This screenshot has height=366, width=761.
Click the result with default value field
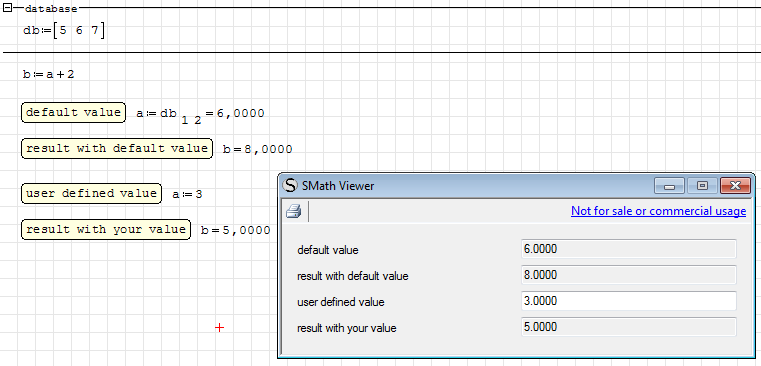[x=629, y=275]
